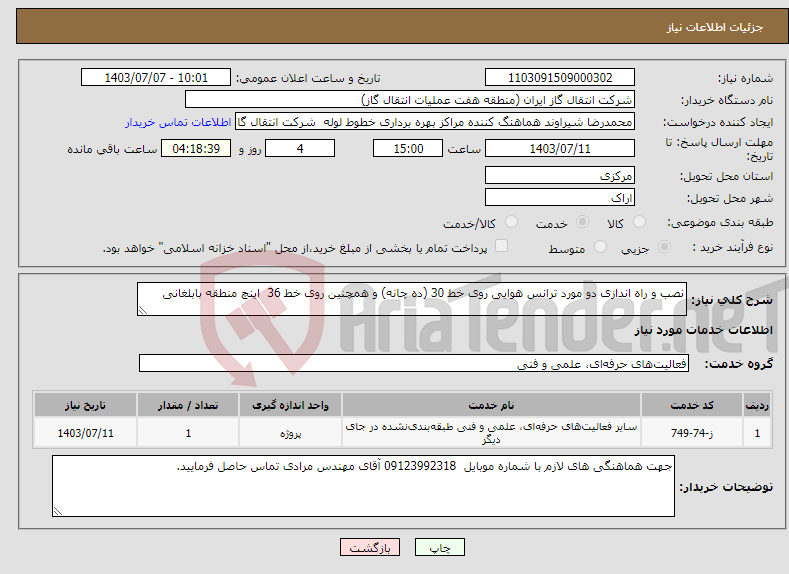Click the نام خدمت column header
The image size is (789, 574).
tap(491, 405)
